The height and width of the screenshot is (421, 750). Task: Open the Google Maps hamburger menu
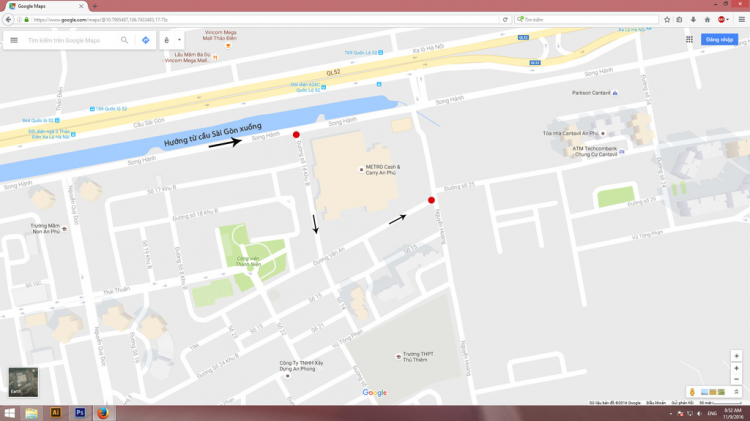14,40
